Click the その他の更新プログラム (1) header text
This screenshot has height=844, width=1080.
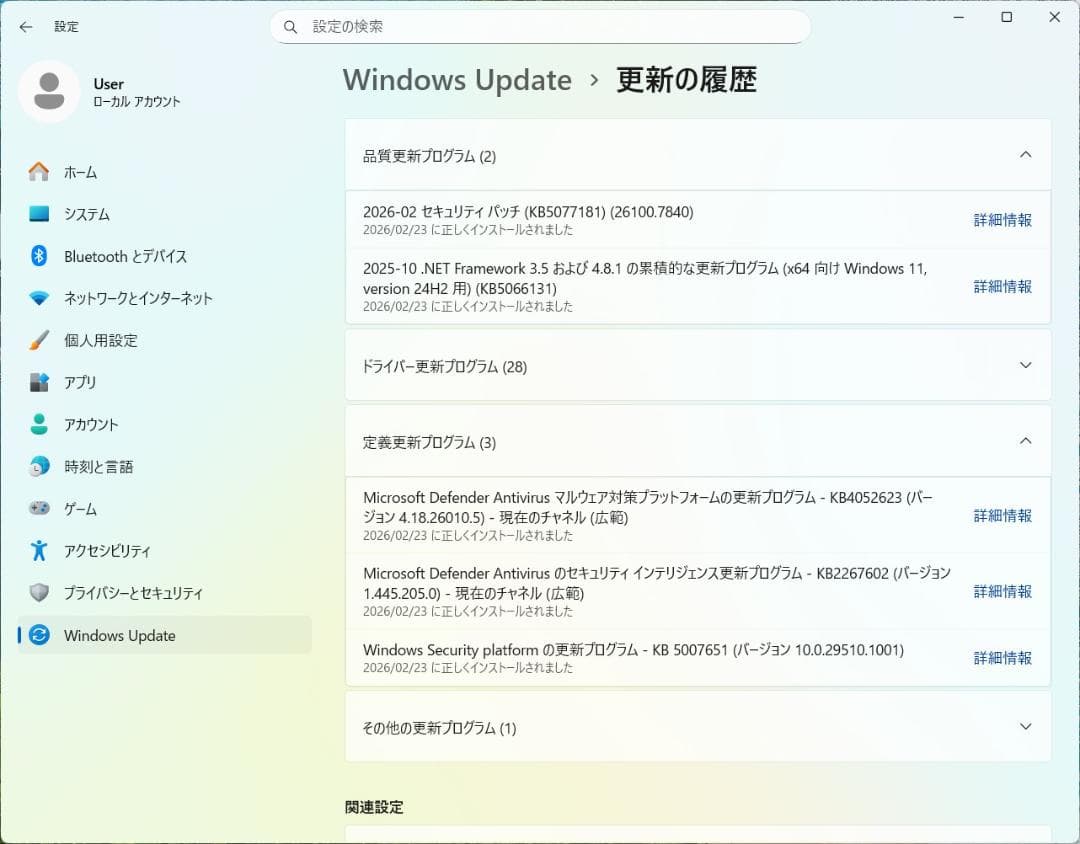(439, 728)
